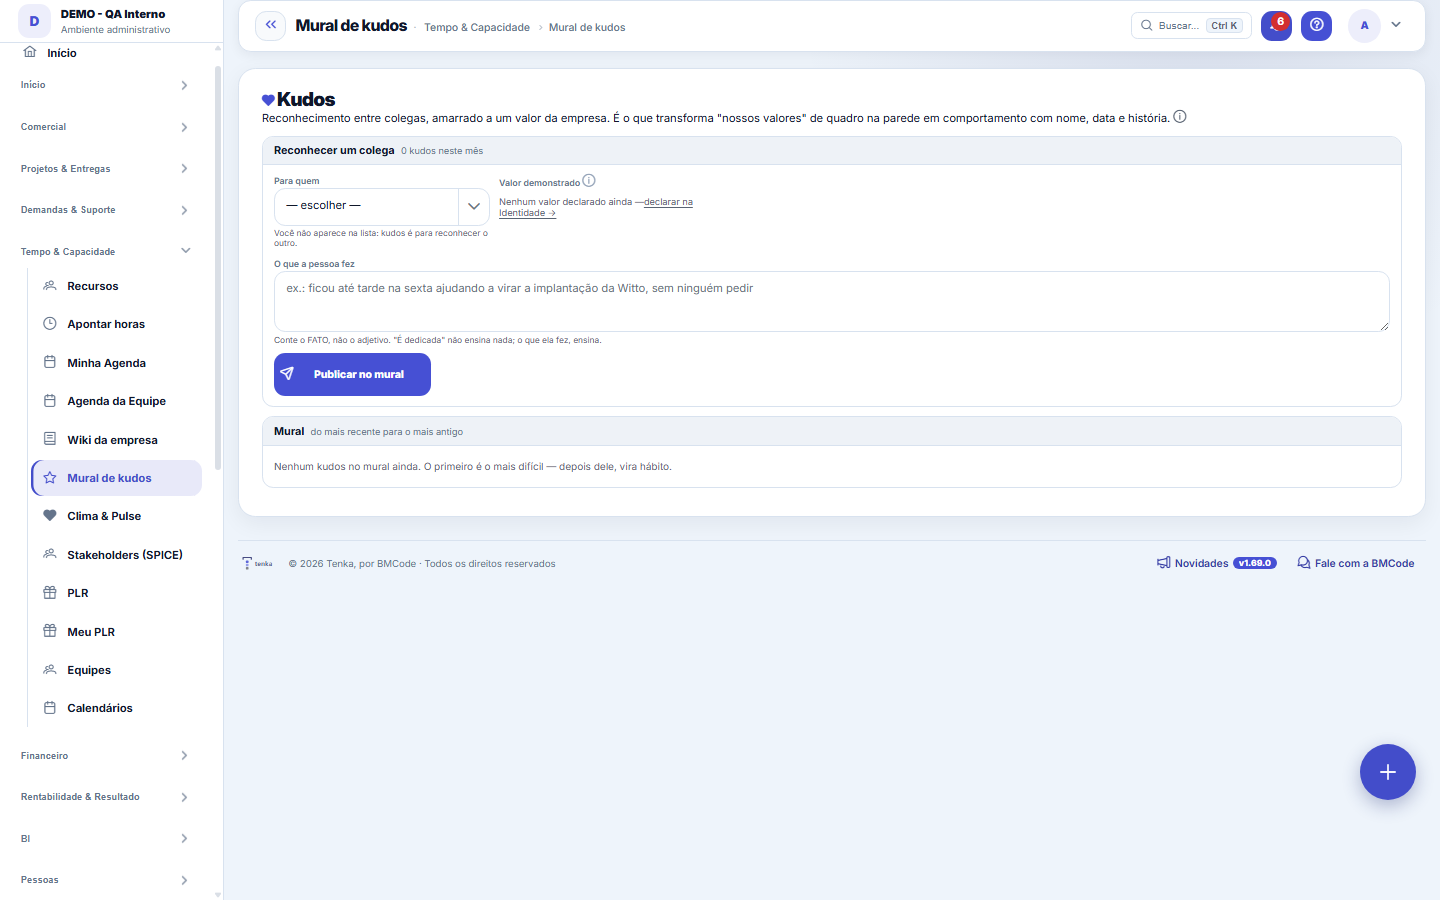The height and width of the screenshot is (900, 1440).
Task: Open the Para quem dropdown
Action: (x=381, y=206)
